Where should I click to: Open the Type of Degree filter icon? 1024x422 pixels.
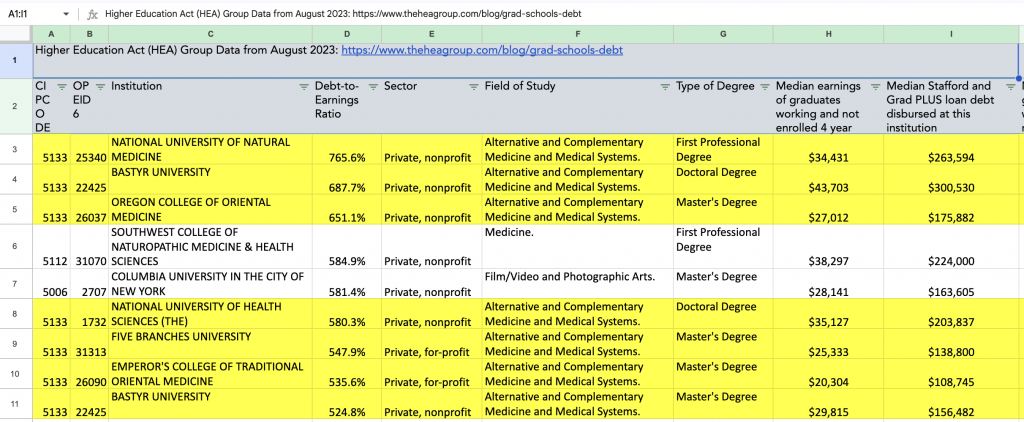pyautogui.click(x=764, y=87)
